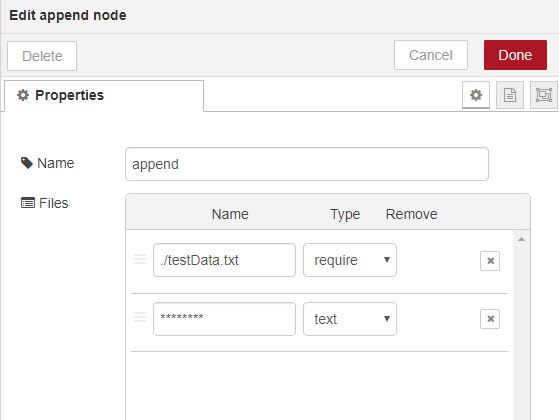The height and width of the screenshot is (420, 559).
Task: Open node description document icon
Action: point(510,95)
